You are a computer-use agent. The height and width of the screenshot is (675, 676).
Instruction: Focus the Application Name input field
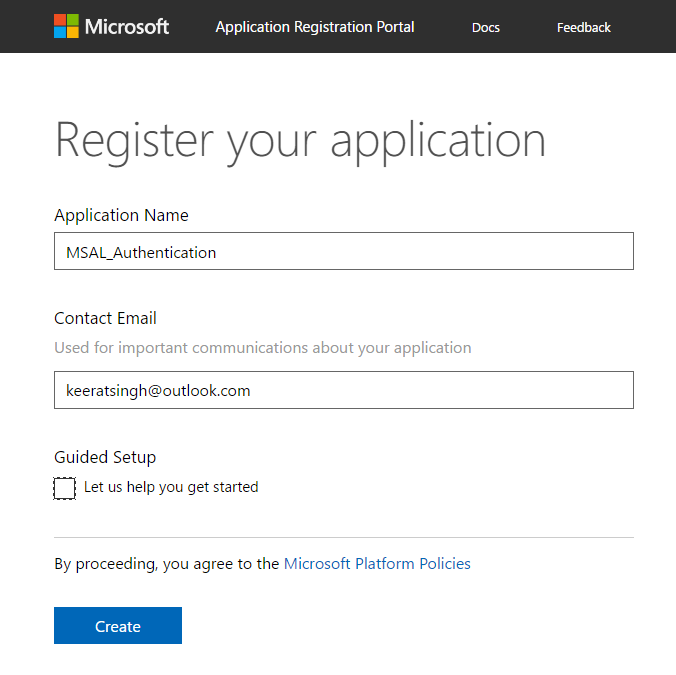click(344, 251)
